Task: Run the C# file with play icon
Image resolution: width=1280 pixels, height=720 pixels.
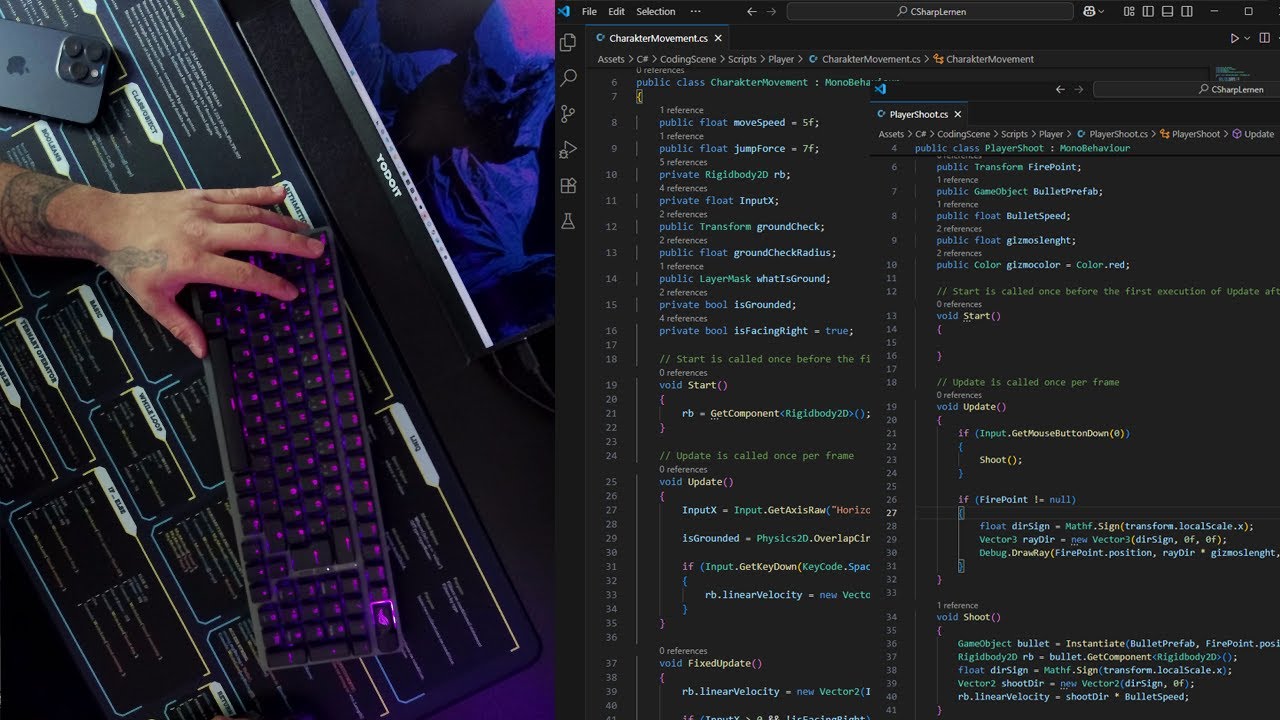Action: (1235, 38)
